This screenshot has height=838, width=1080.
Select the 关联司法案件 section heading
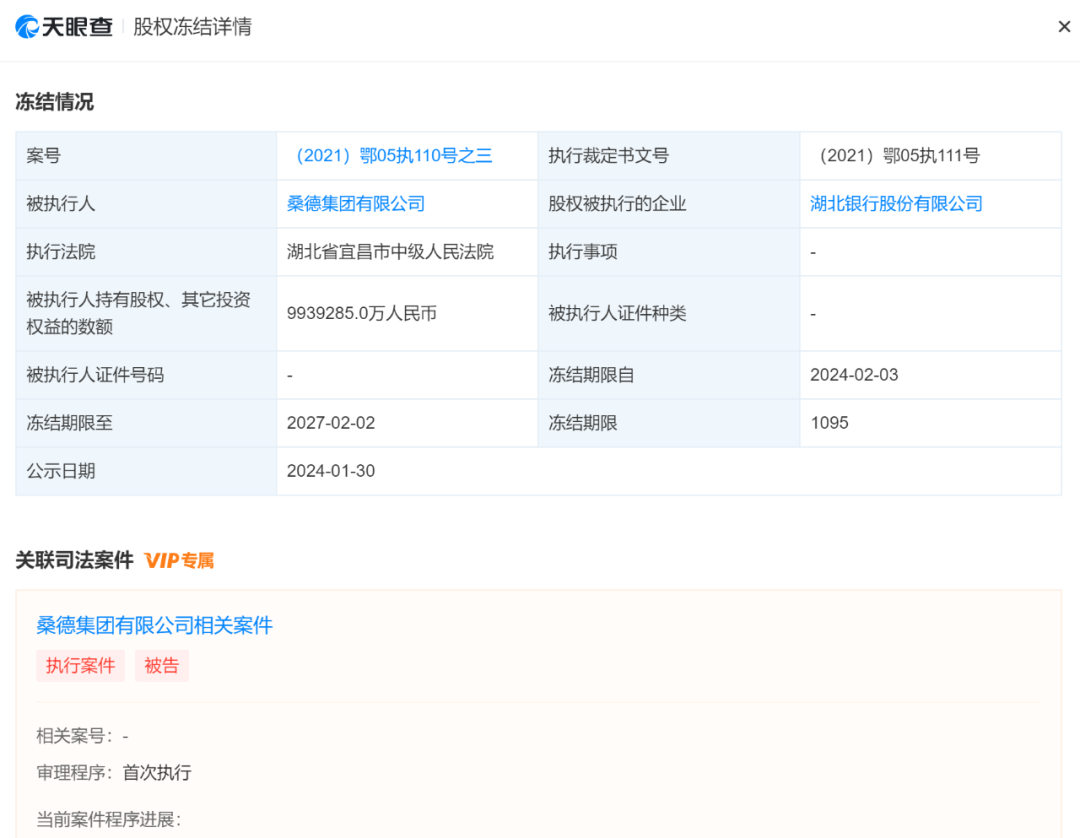[x=74, y=561]
